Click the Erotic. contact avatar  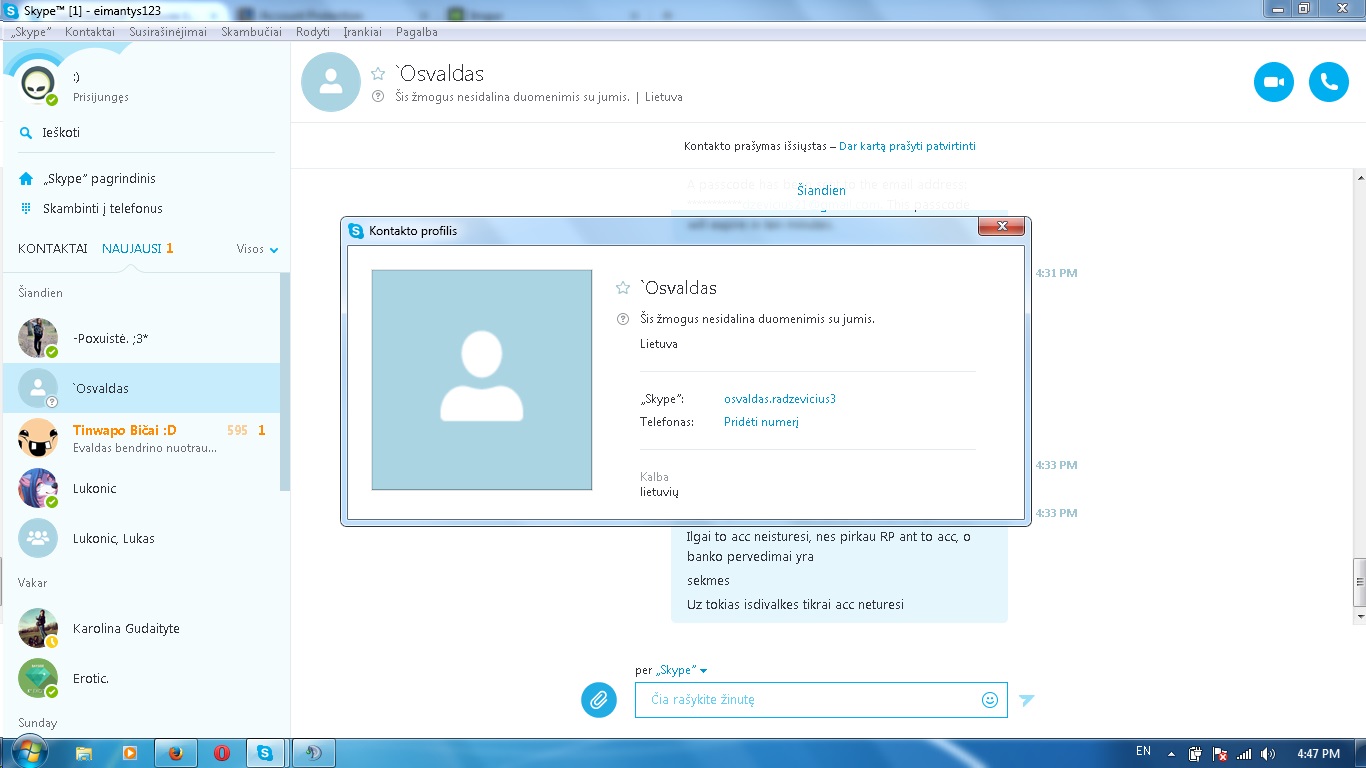[38, 678]
